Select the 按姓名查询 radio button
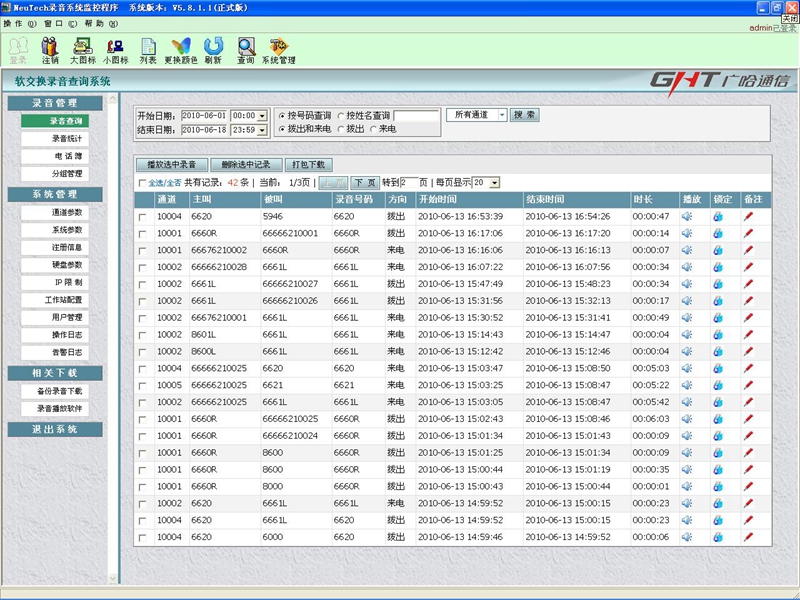This screenshot has height=600, width=800. pos(341,116)
